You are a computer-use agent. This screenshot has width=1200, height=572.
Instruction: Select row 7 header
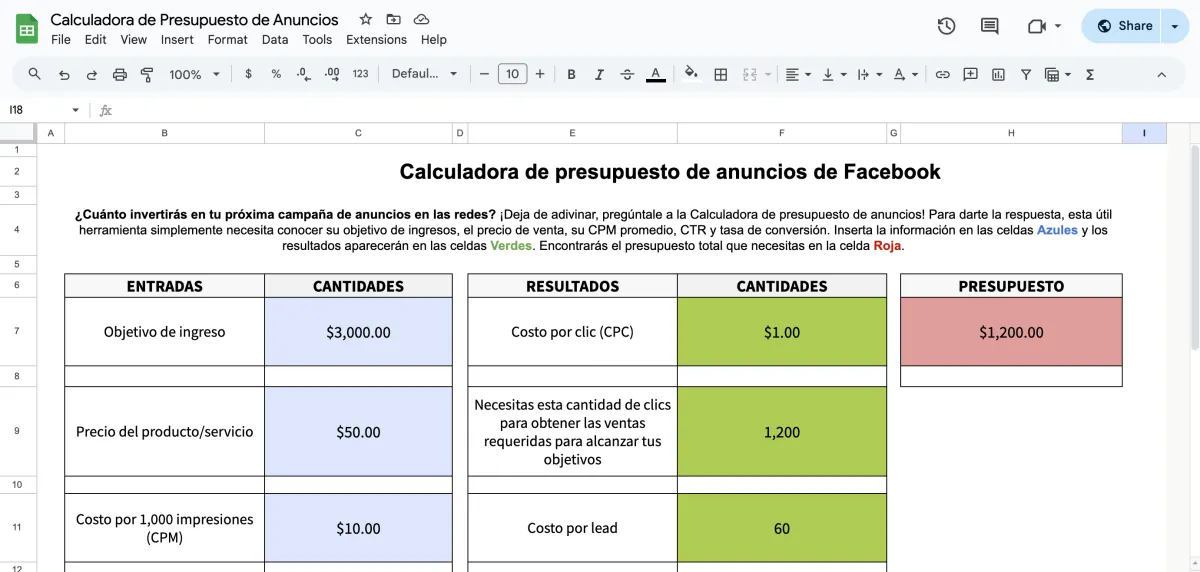18,331
